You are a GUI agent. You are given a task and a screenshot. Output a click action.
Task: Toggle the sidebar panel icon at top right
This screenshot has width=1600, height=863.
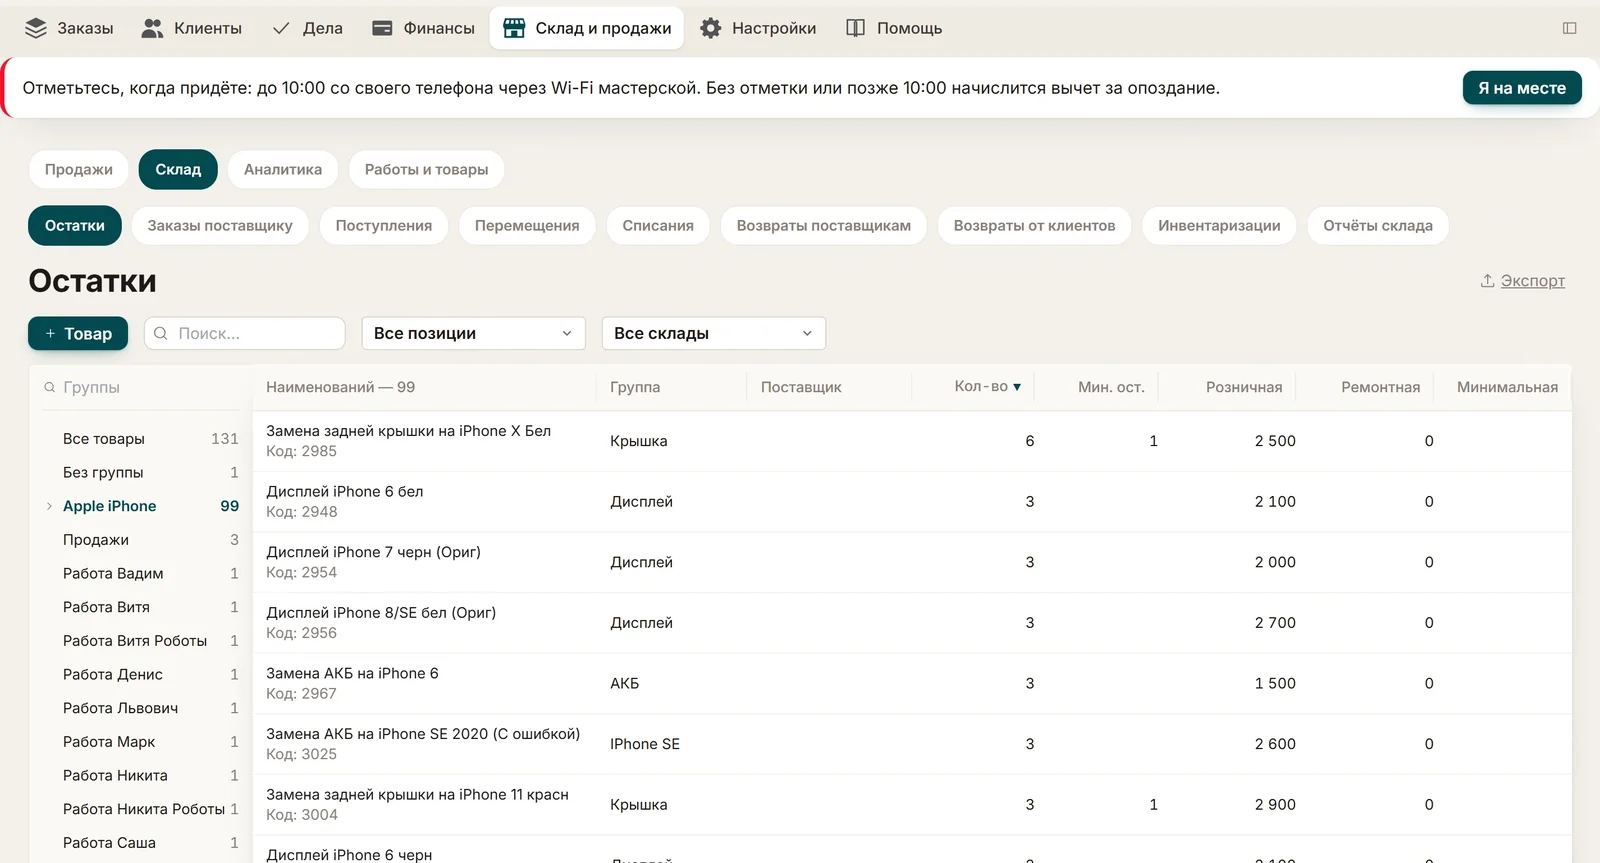pyautogui.click(x=1569, y=28)
